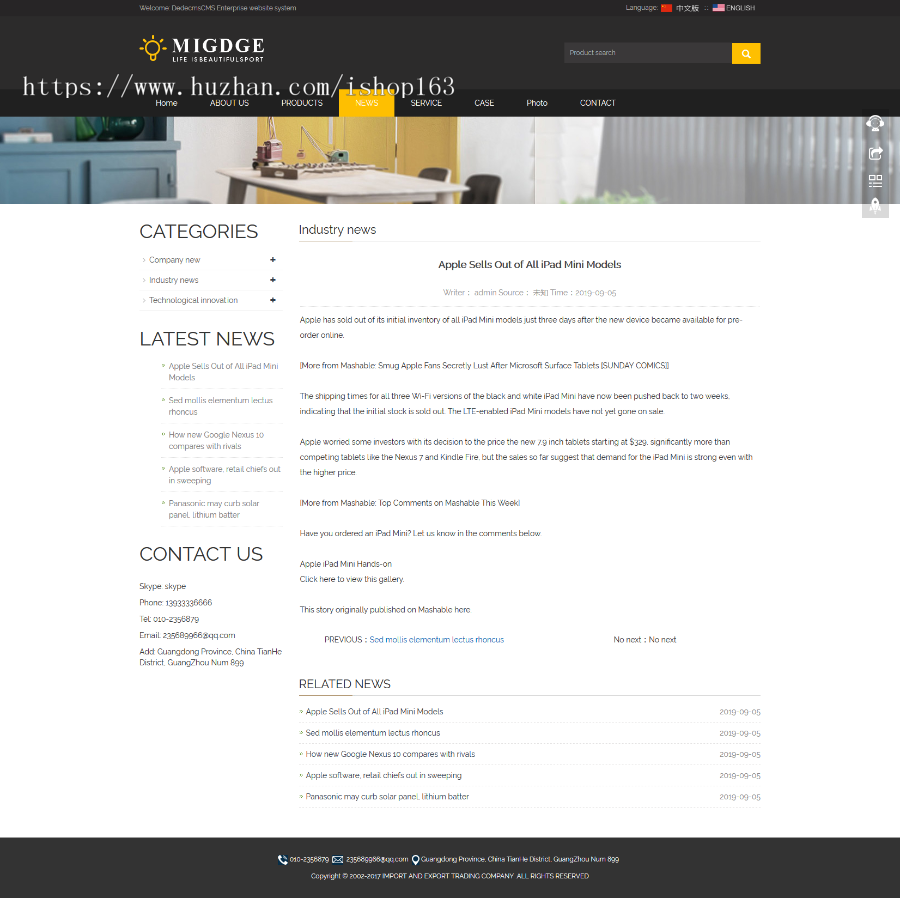Click the share icon in floating sidebar
The image size is (900, 898).
point(875,153)
